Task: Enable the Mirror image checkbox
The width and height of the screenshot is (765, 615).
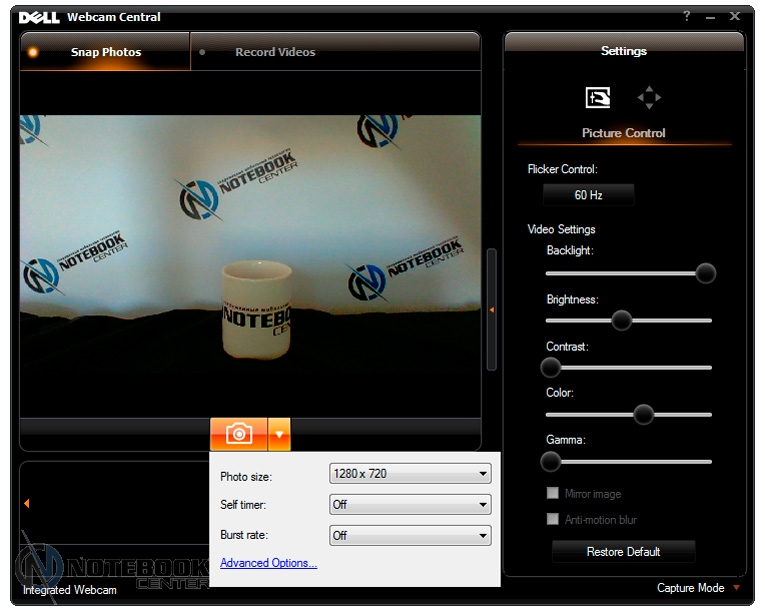Action: 552,493
